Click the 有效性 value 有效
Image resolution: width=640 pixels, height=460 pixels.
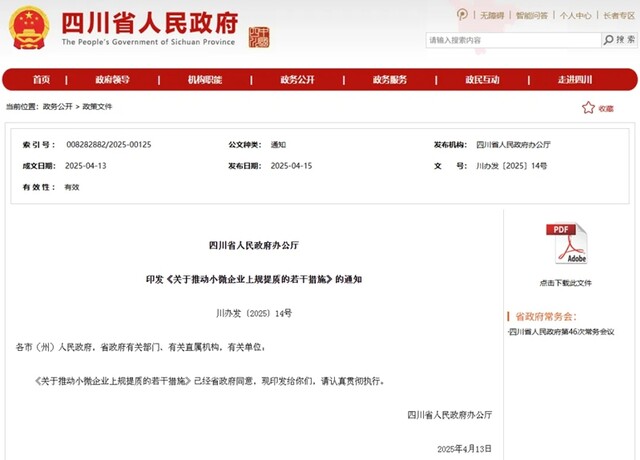click(72, 187)
